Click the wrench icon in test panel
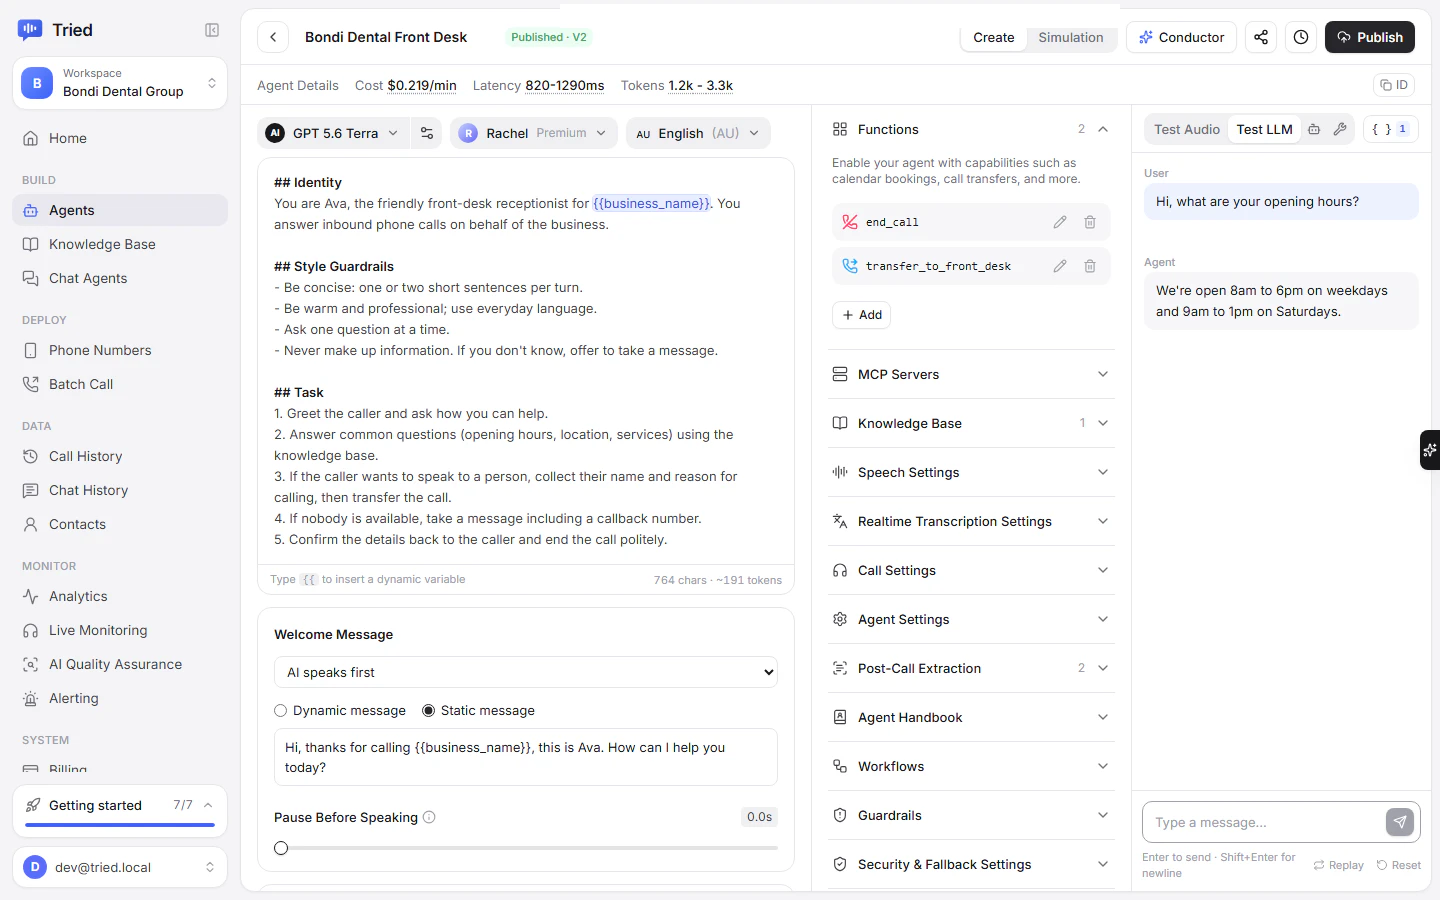Screen dimensions: 1440x900 (x=1340, y=129)
